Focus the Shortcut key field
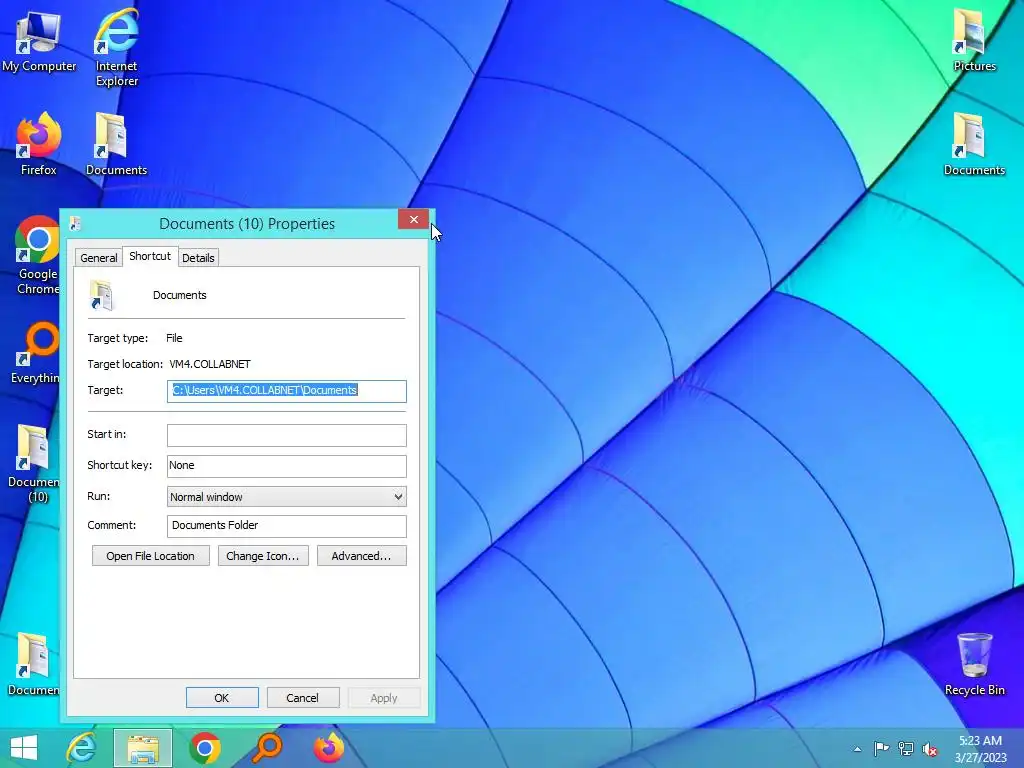This screenshot has height=768, width=1024. [287, 466]
